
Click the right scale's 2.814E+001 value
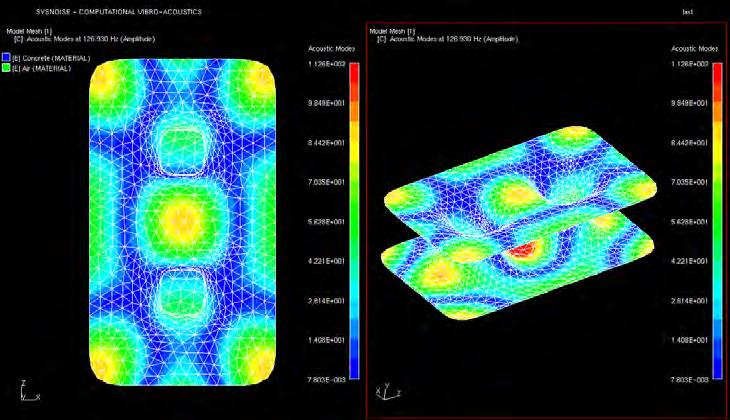(689, 301)
